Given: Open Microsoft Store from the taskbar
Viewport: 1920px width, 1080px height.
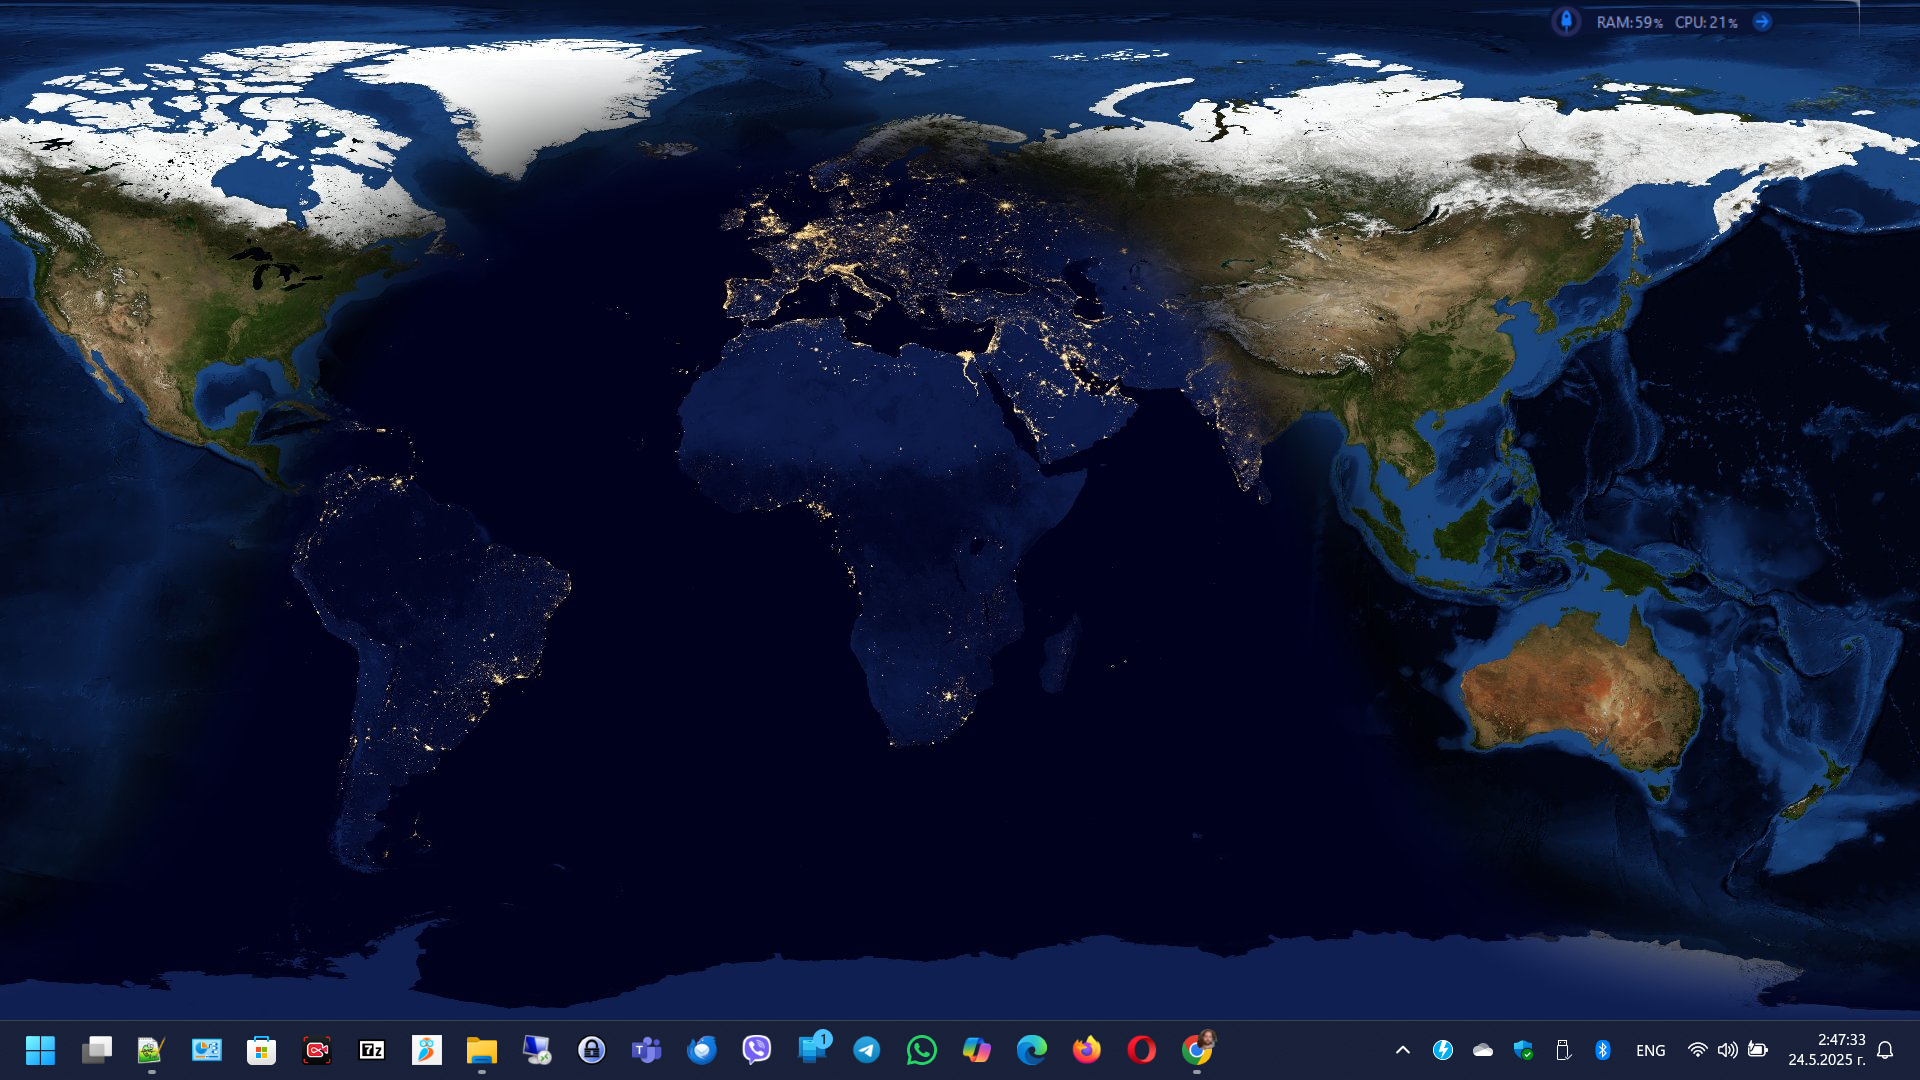Looking at the screenshot, I should [x=261, y=1050].
